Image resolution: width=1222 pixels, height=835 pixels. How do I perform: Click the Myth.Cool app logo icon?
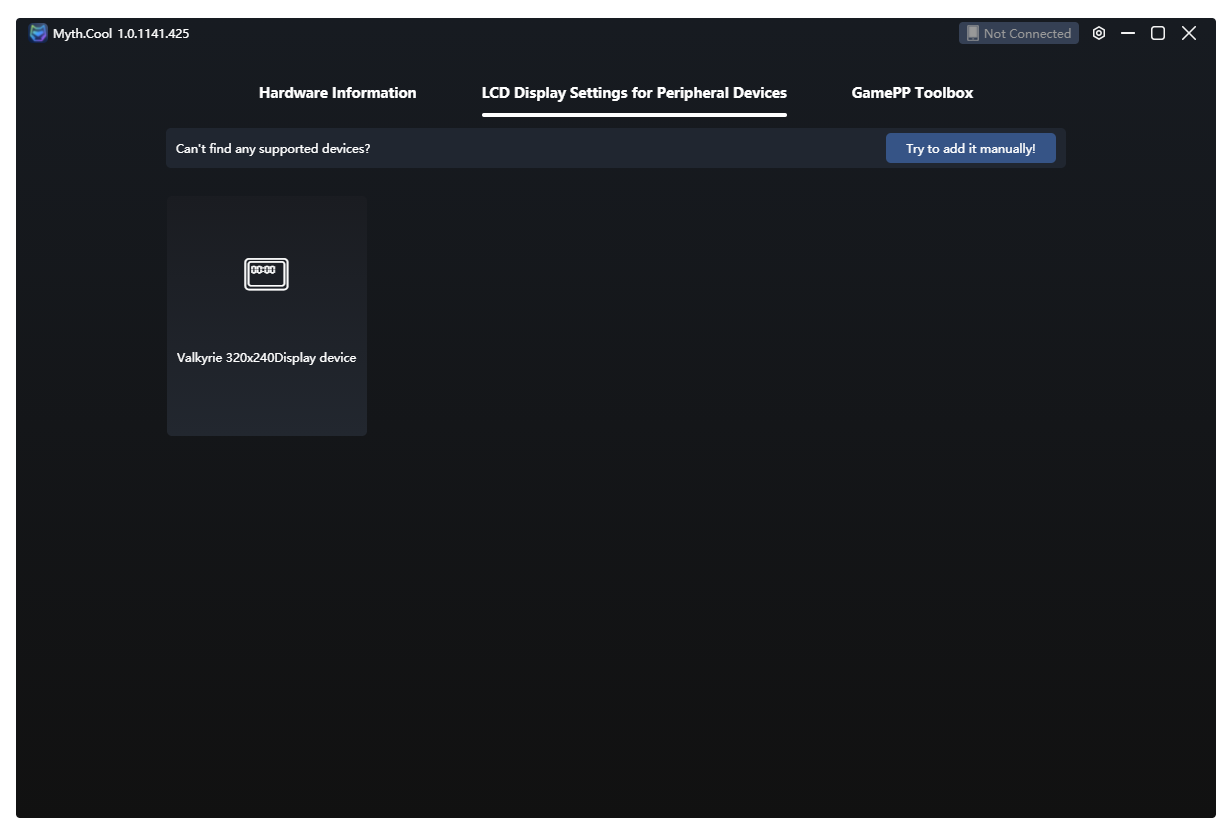(x=38, y=33)
